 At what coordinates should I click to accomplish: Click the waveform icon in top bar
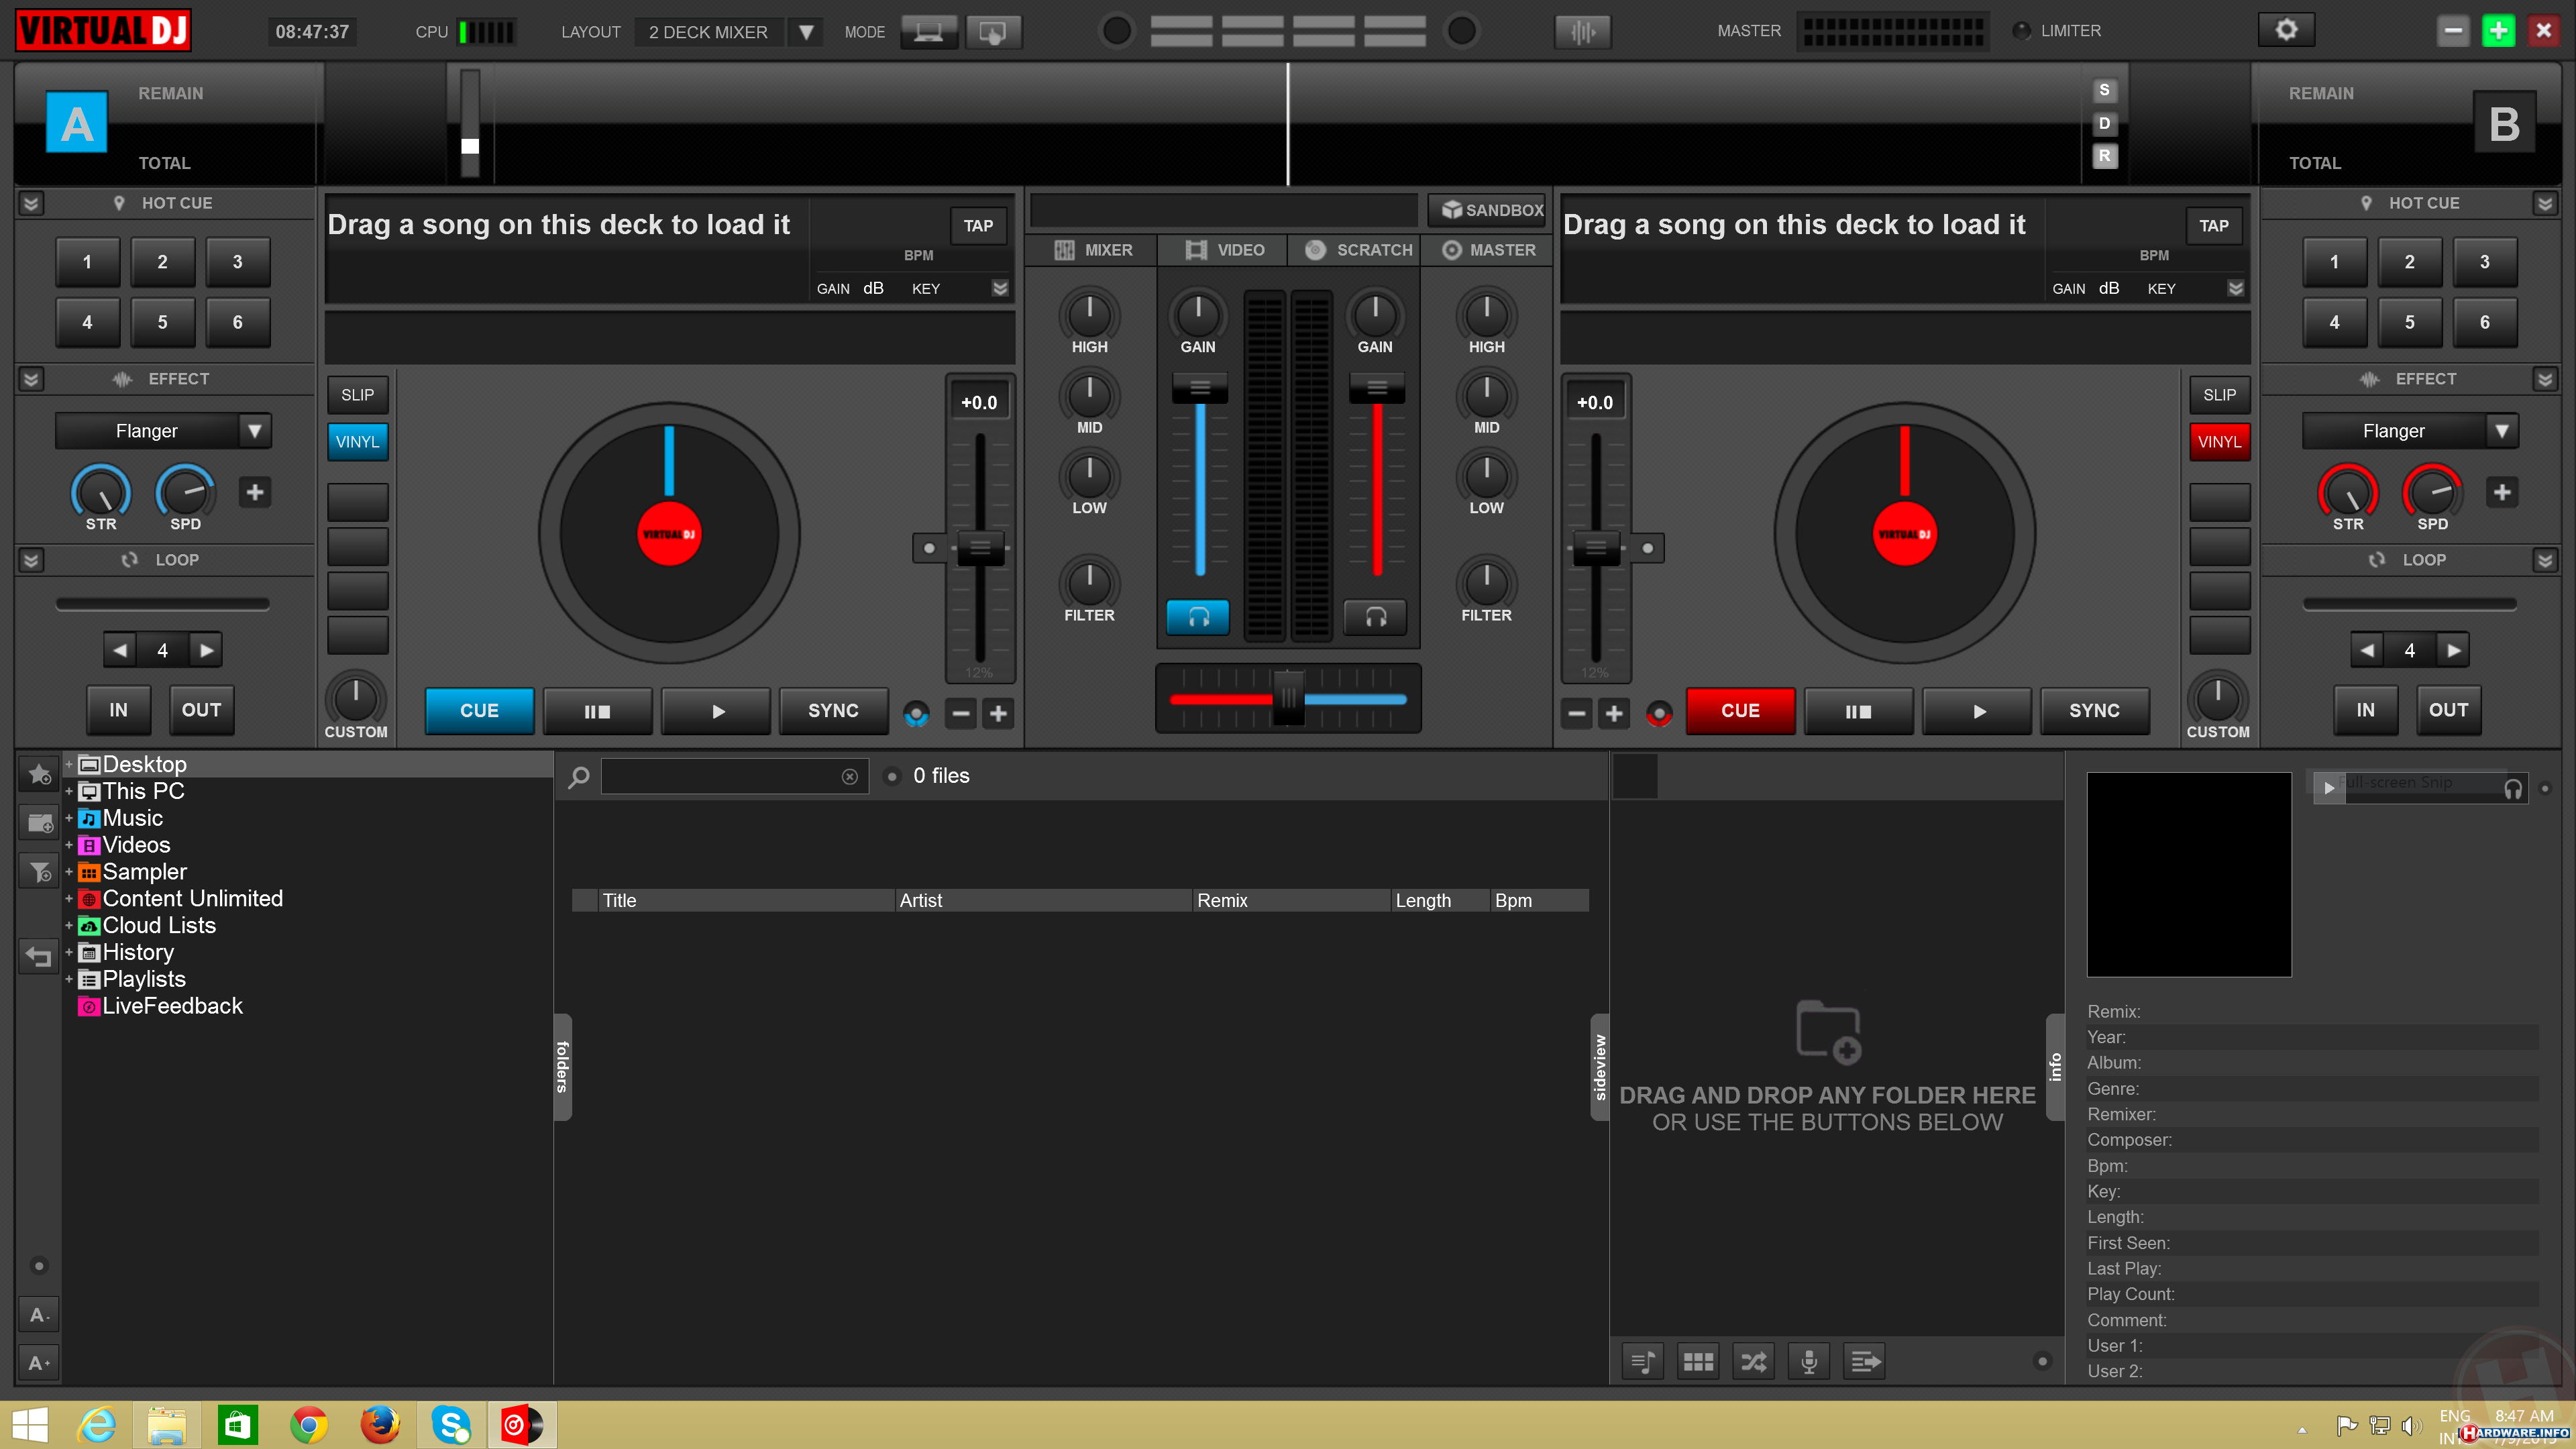click(1582, 32)
